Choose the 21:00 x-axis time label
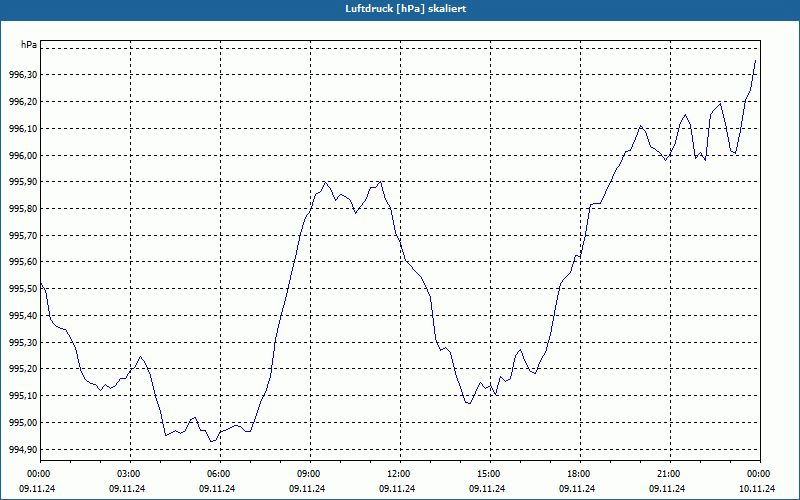The image size is (800, 500). point(670,474)
